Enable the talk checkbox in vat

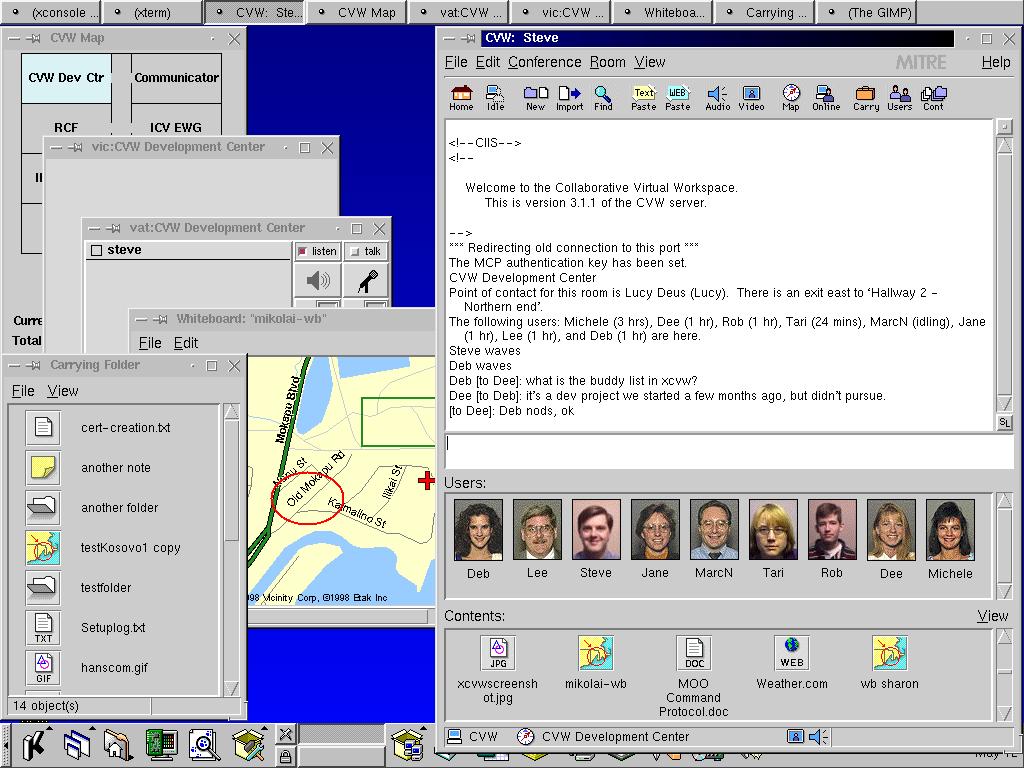366,252
